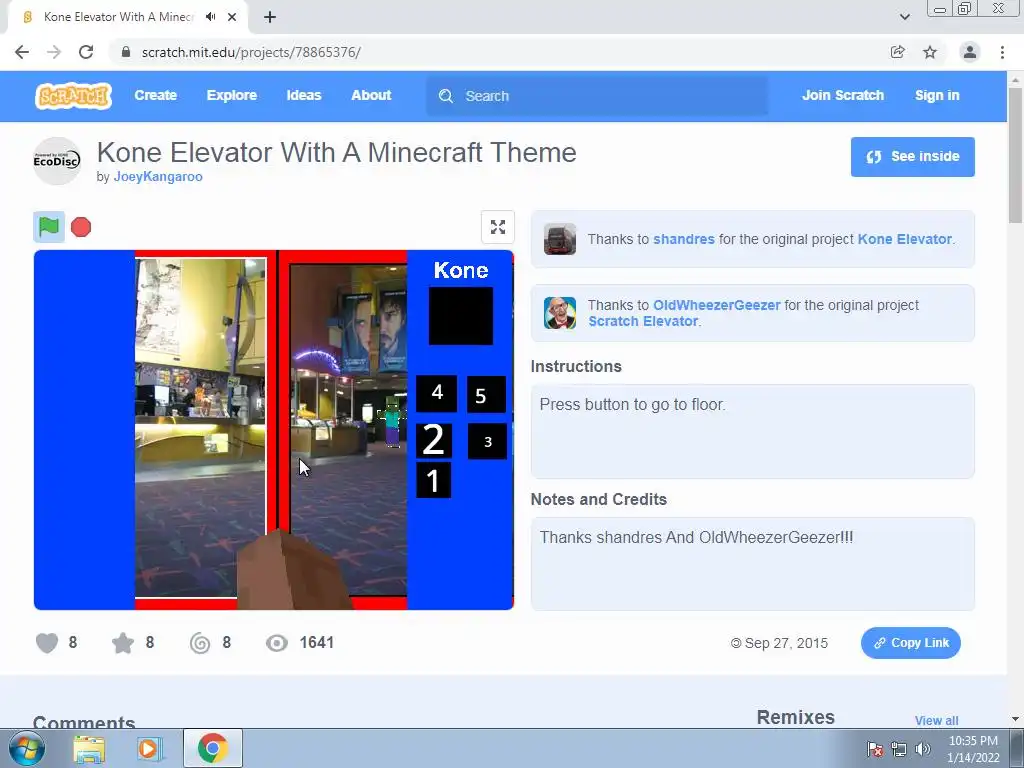View site information via the lock icon
This screenshot has width=1024, height=768.
tap(126, 52)
